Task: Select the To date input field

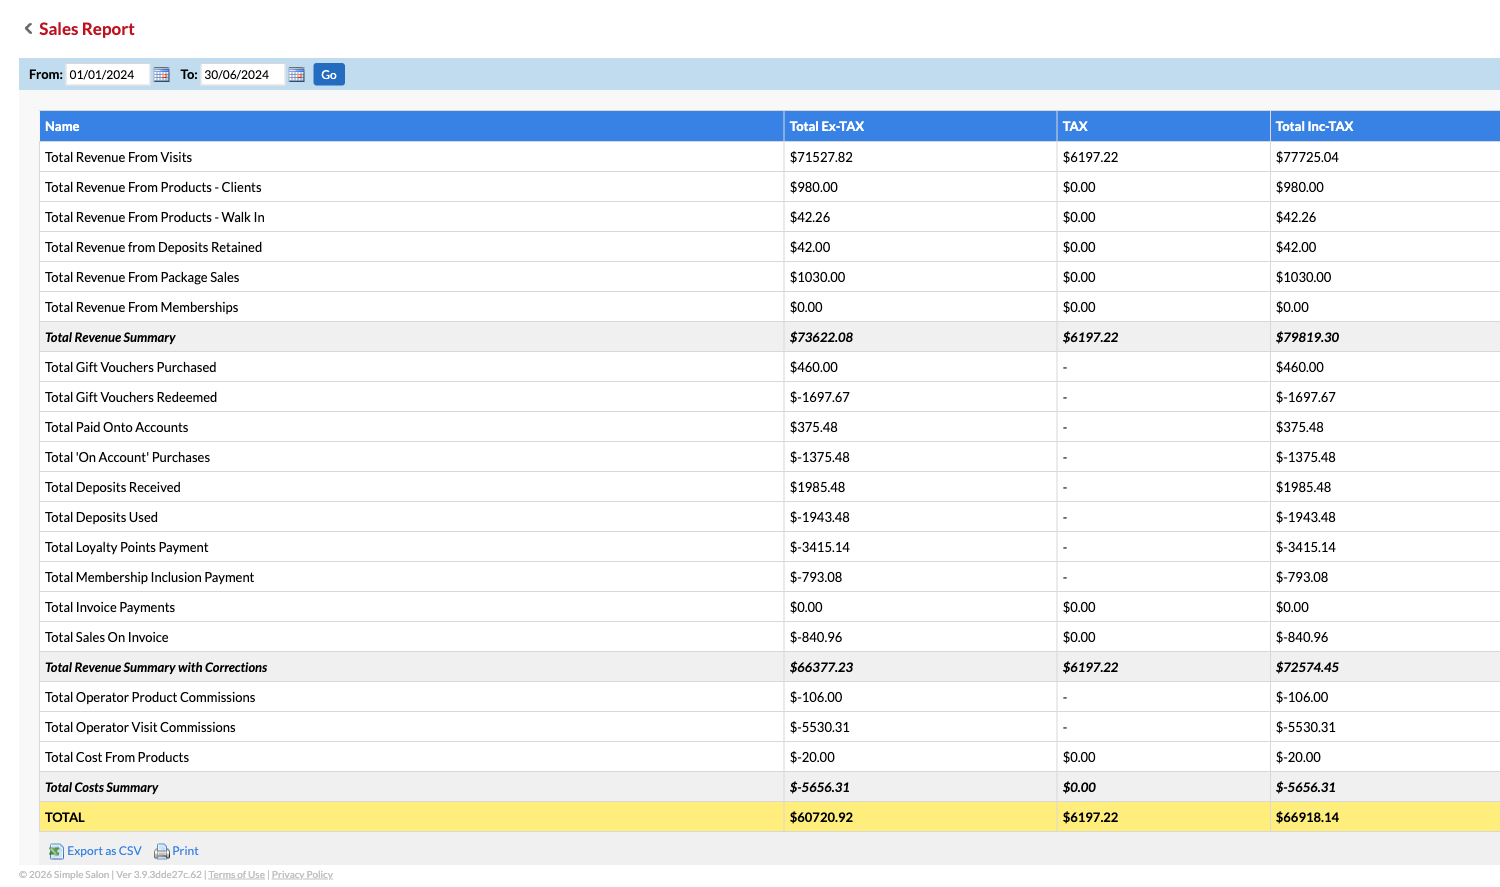Action: [243, 74]
